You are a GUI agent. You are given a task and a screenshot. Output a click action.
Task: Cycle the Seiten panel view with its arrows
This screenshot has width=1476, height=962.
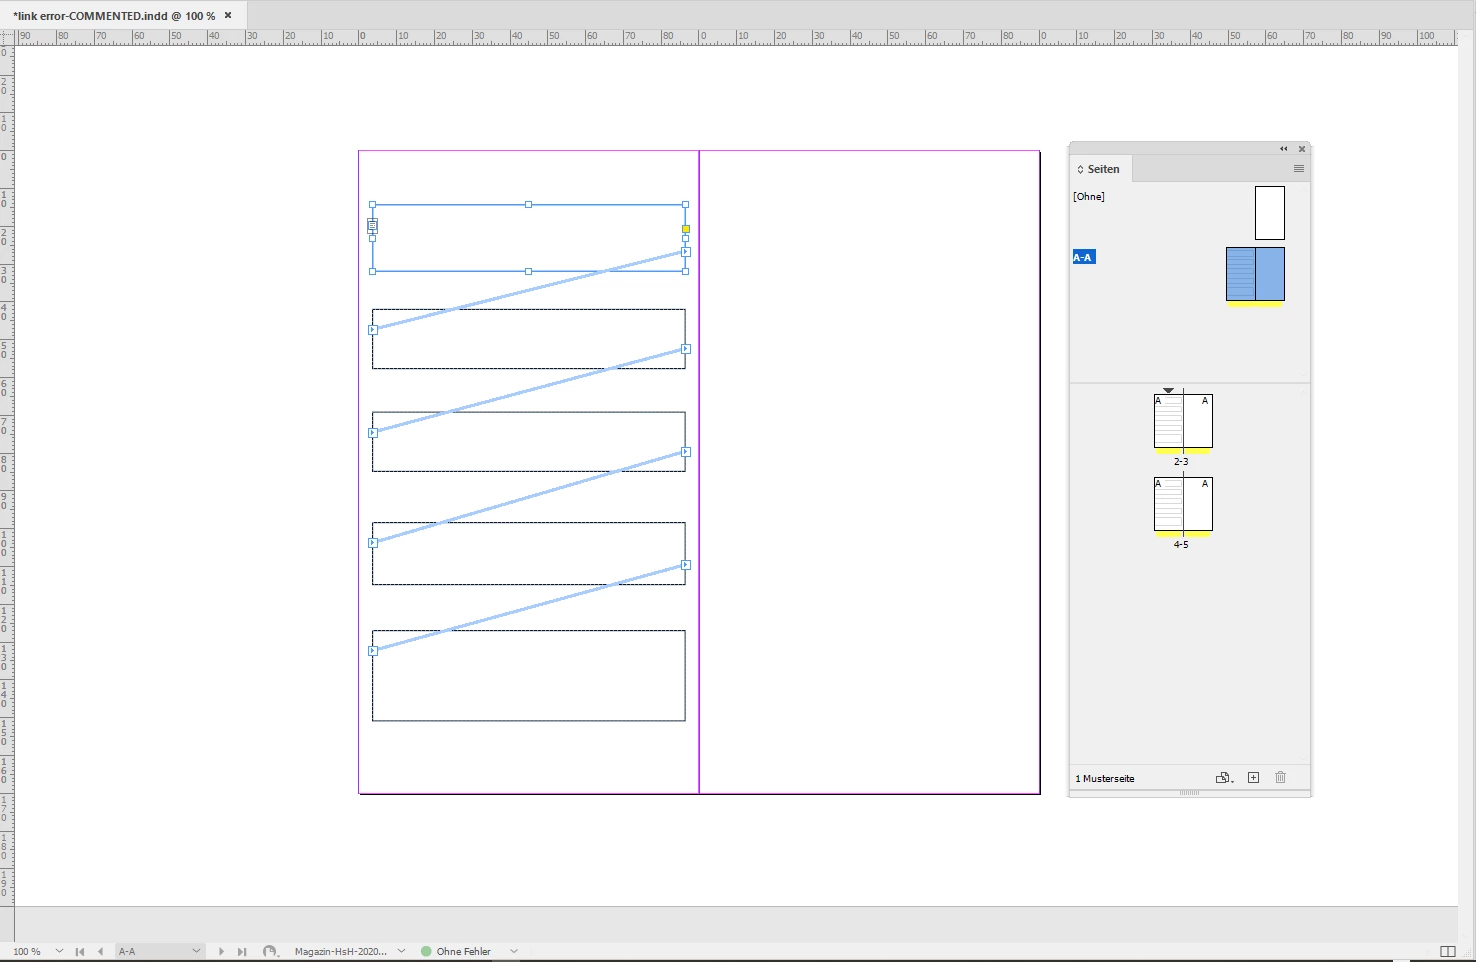1080,170
